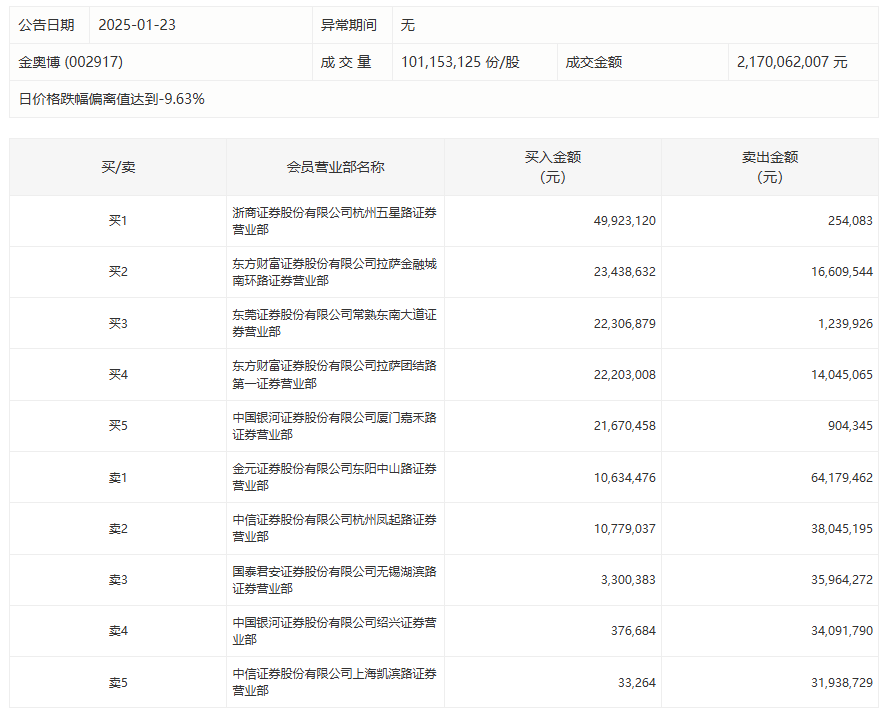The height and width of the screenshot is (713, 886).
Task: Click 中国银河证券厦门嘉禾路营业部 name
Action: tap(335, 426)
